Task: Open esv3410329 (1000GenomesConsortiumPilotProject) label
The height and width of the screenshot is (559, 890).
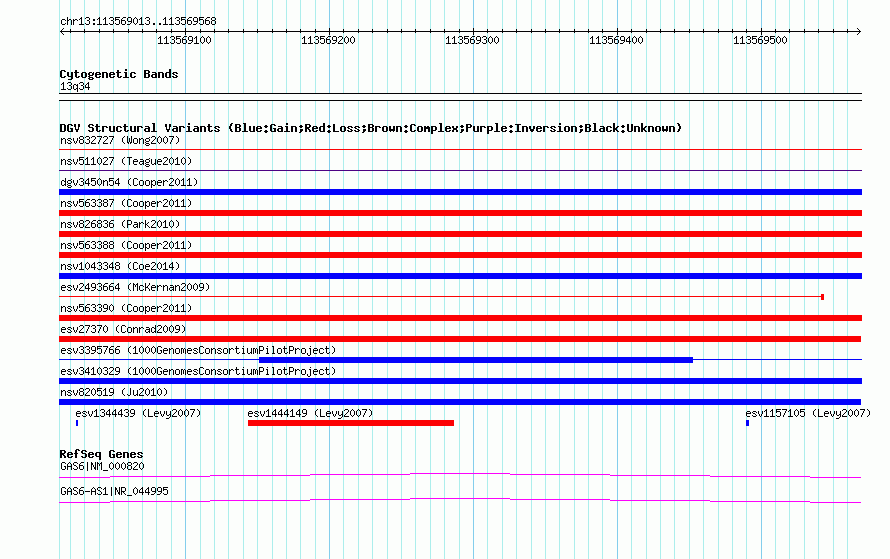Action: click(198, 371)
